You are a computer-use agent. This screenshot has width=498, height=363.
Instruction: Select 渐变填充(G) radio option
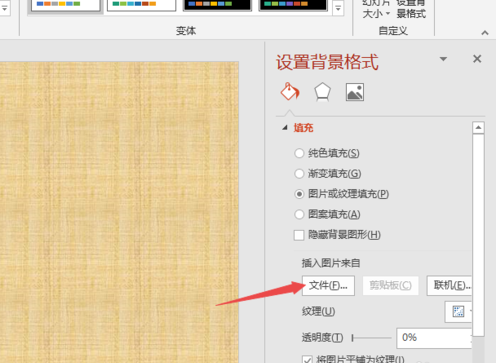[x=328, y=173]
